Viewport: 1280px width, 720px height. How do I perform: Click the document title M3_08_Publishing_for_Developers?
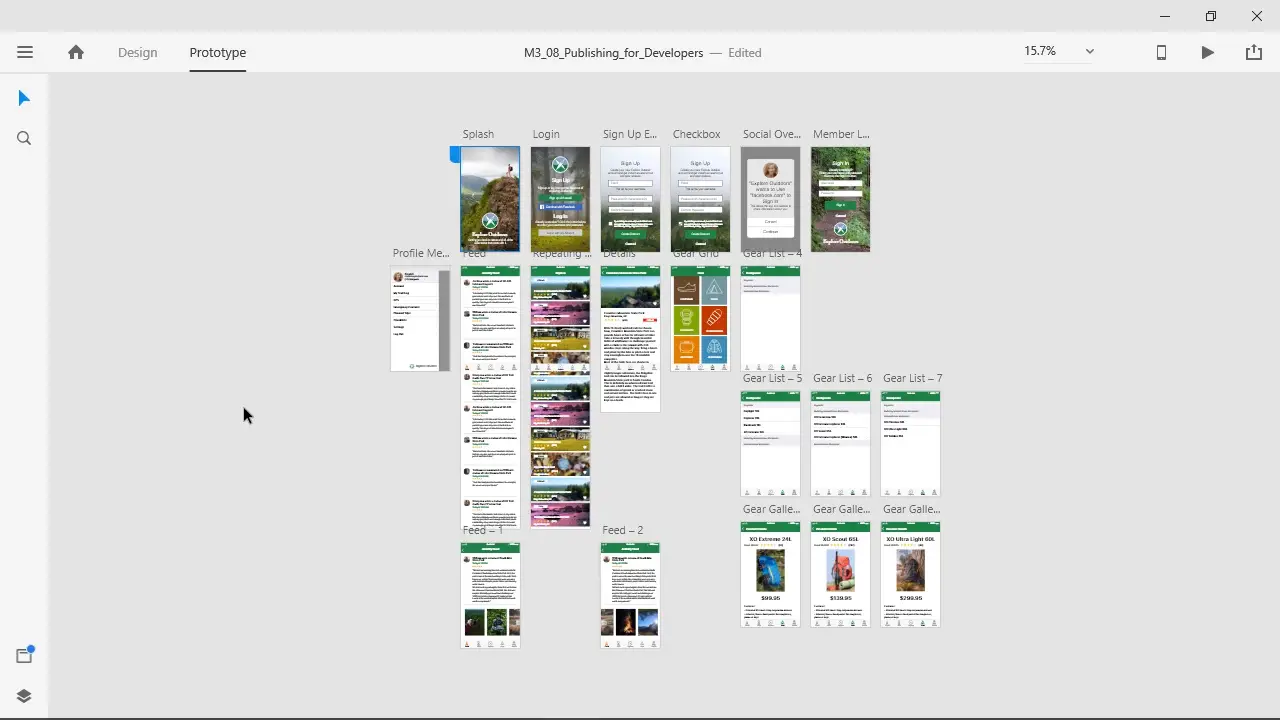point(613,52)
